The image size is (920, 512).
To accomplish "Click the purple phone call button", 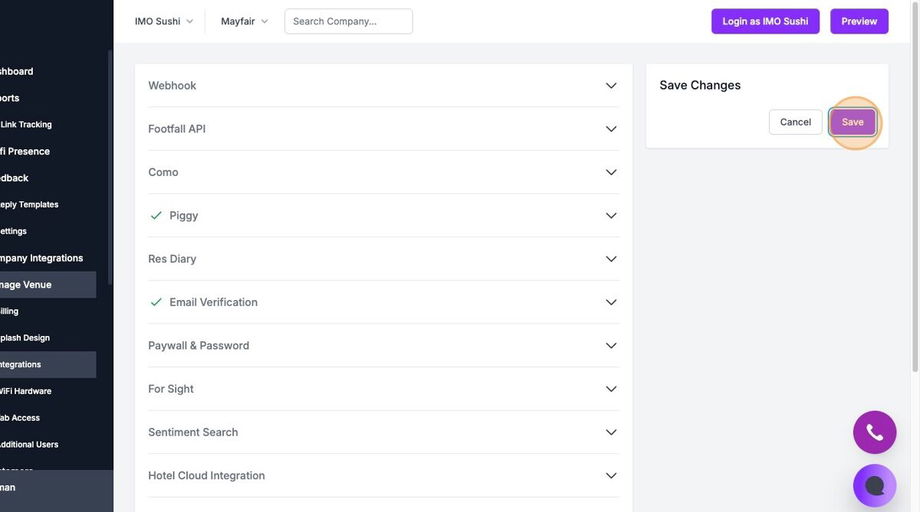I will pos(874,432).
